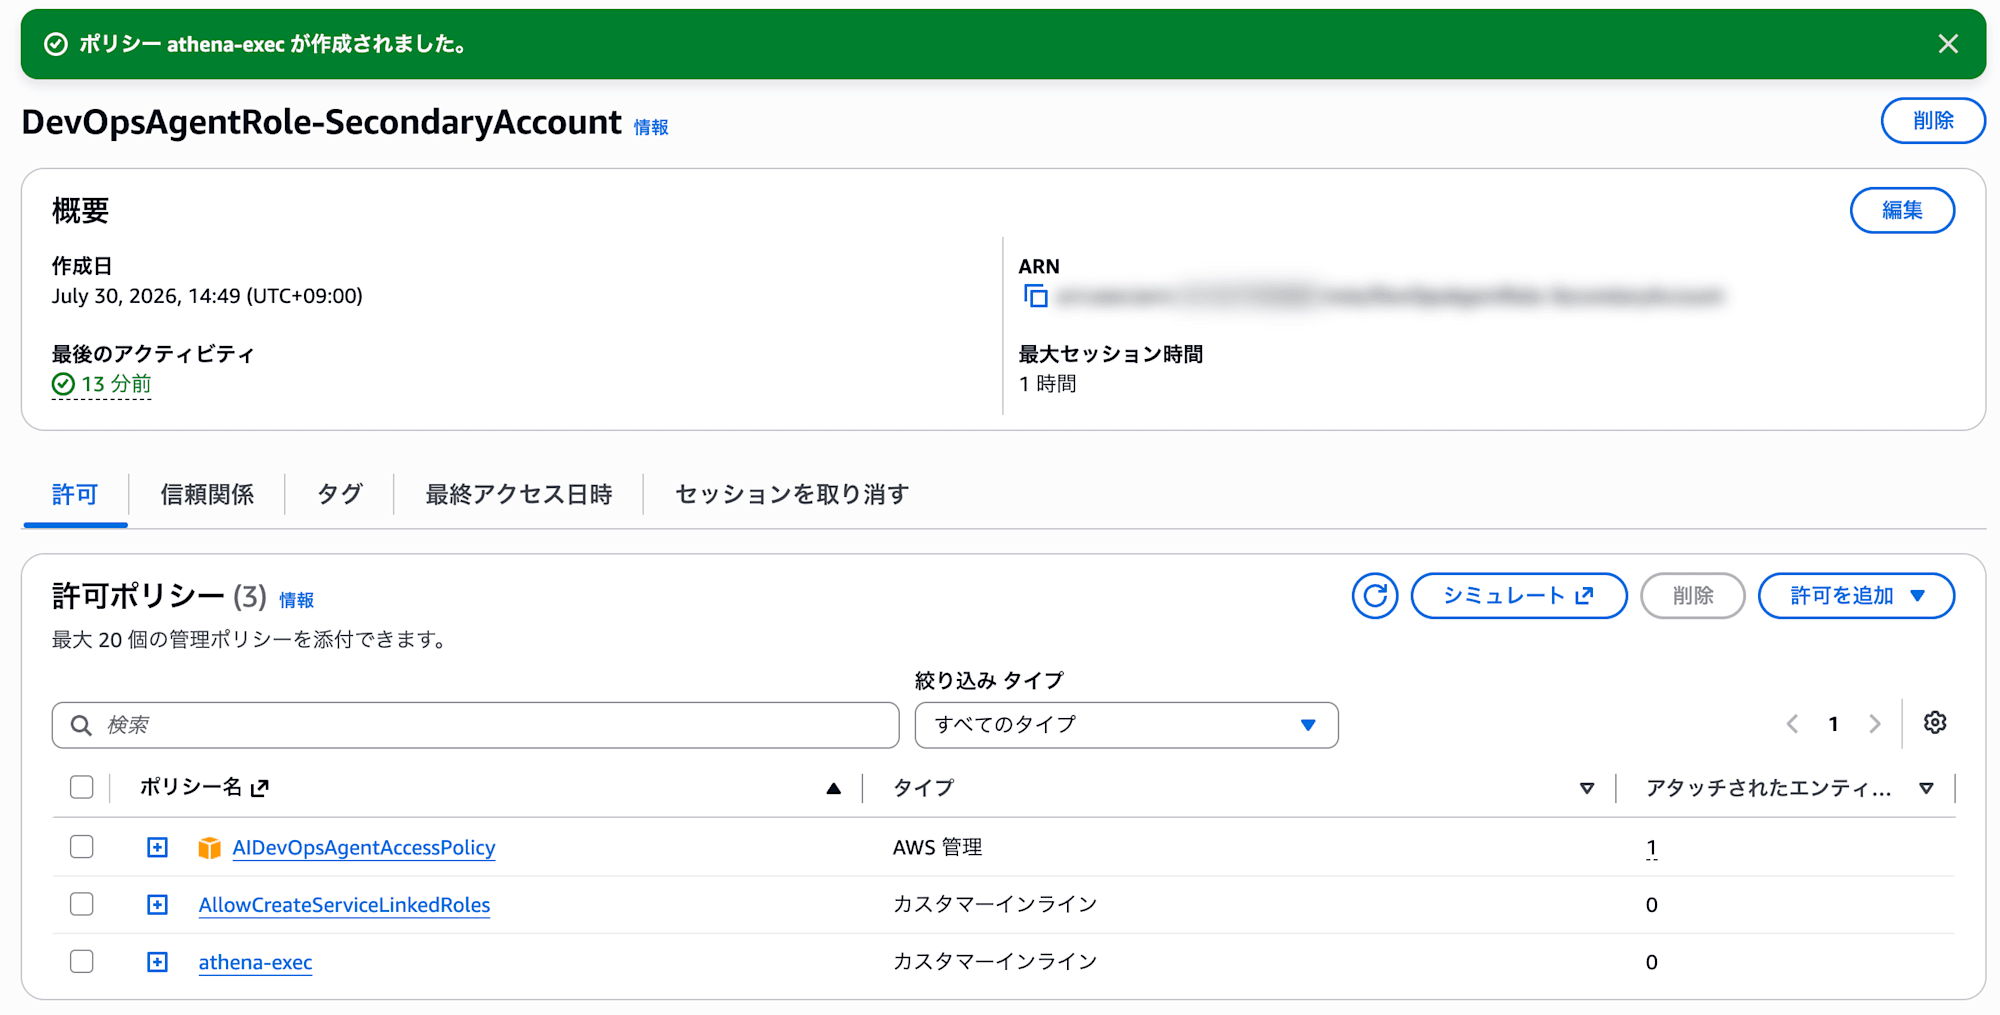Click the 0 entities count for athena-exec

1651,962
